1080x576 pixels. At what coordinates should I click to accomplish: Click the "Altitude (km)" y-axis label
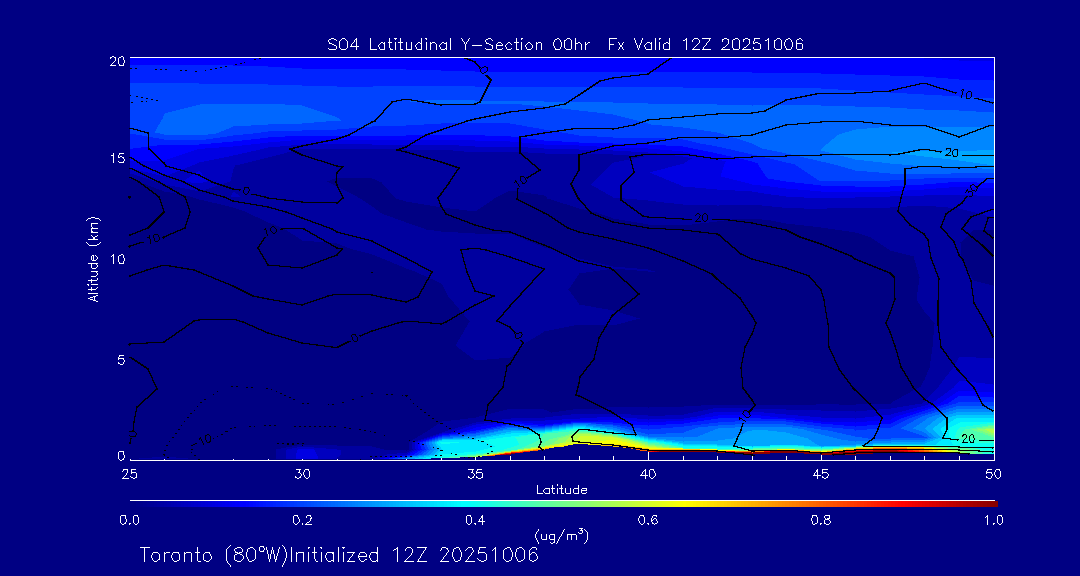point(94,258)
